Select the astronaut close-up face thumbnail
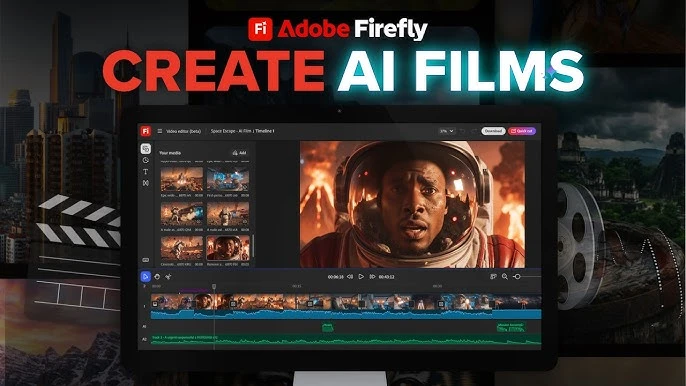Image resolution: width=686 pixels, height=386 pixels. pyautogui.click(x=228, y=248)
